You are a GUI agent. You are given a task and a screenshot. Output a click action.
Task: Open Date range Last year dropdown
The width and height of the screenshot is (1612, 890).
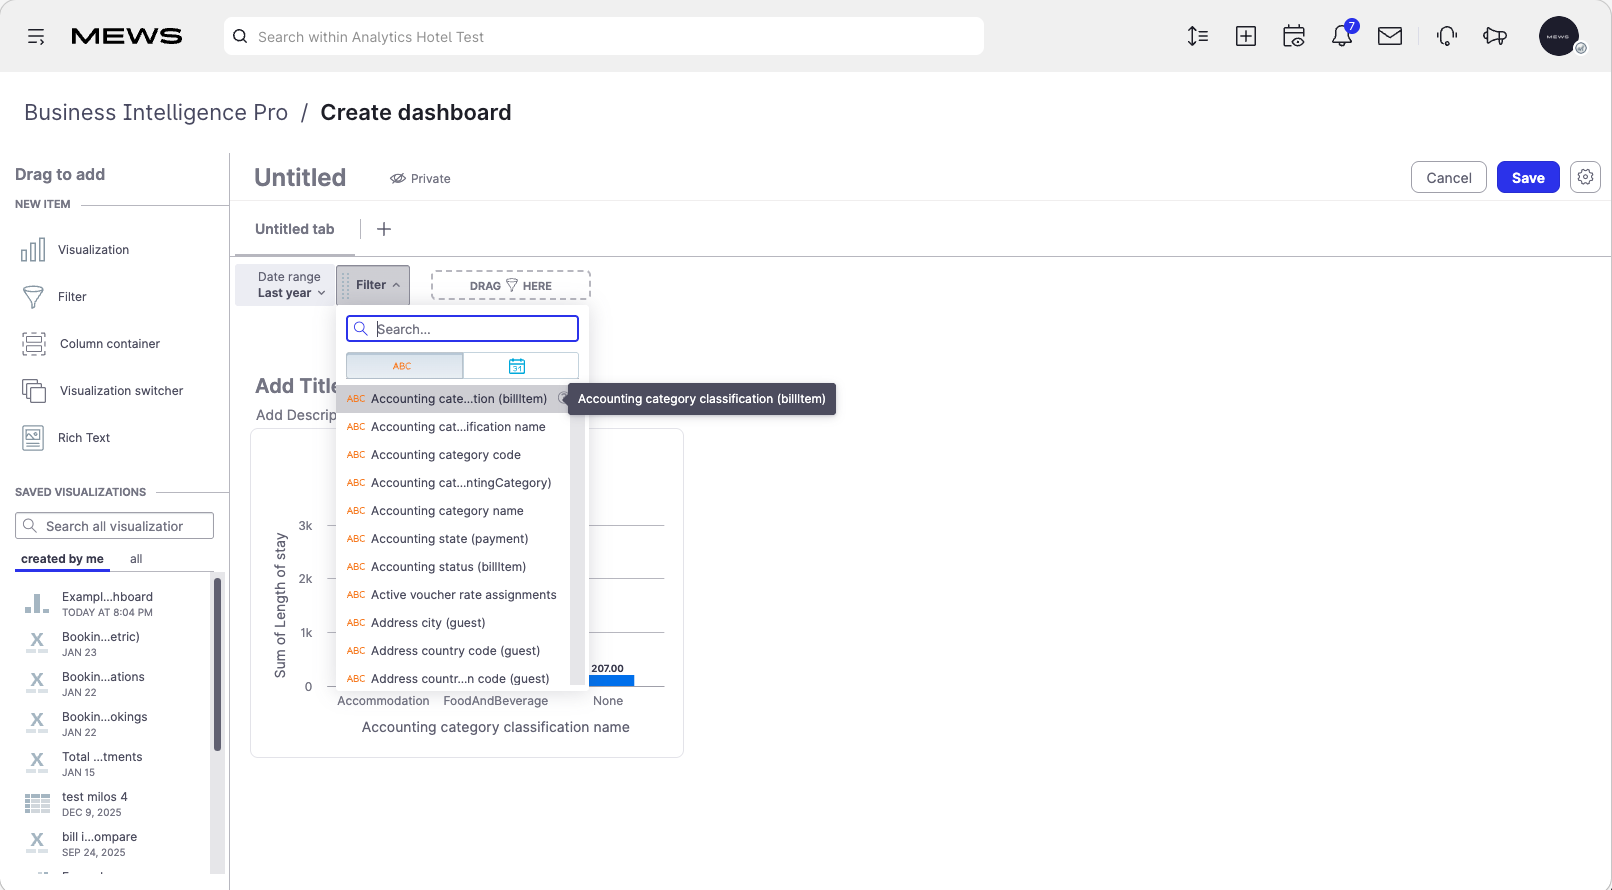point(284,285)
